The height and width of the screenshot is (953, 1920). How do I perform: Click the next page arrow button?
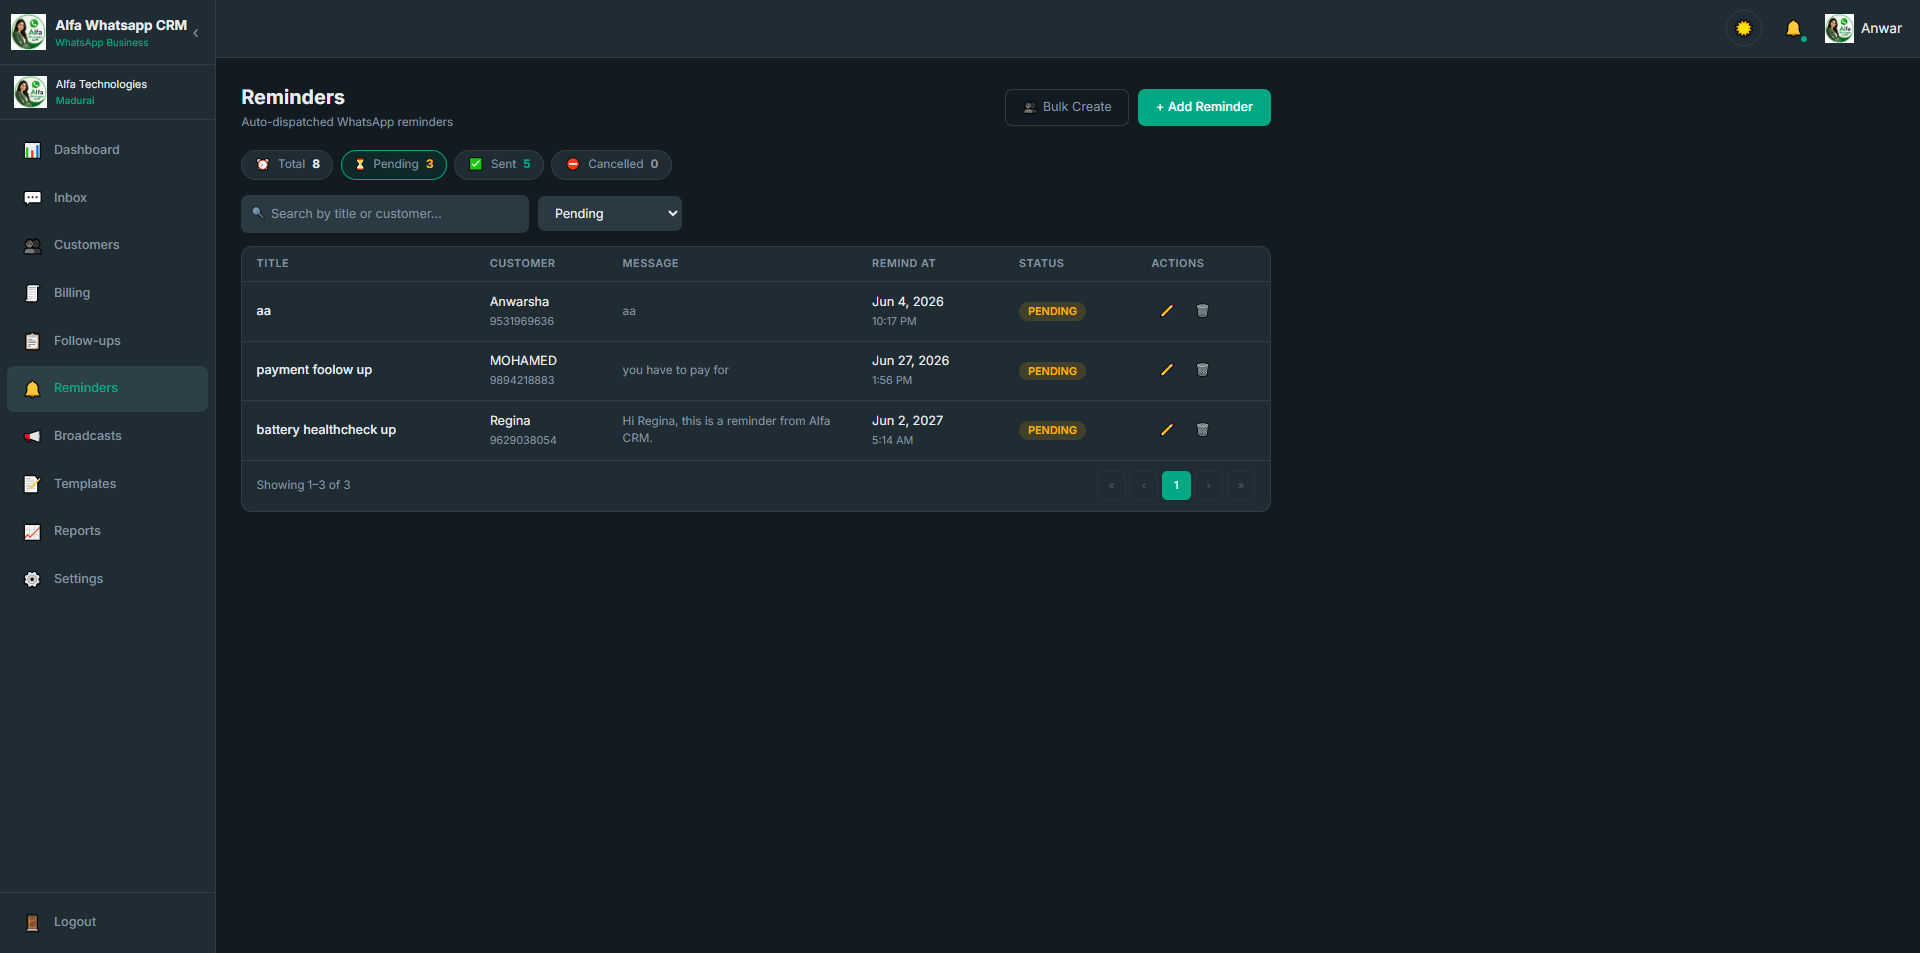(1209, 485)
